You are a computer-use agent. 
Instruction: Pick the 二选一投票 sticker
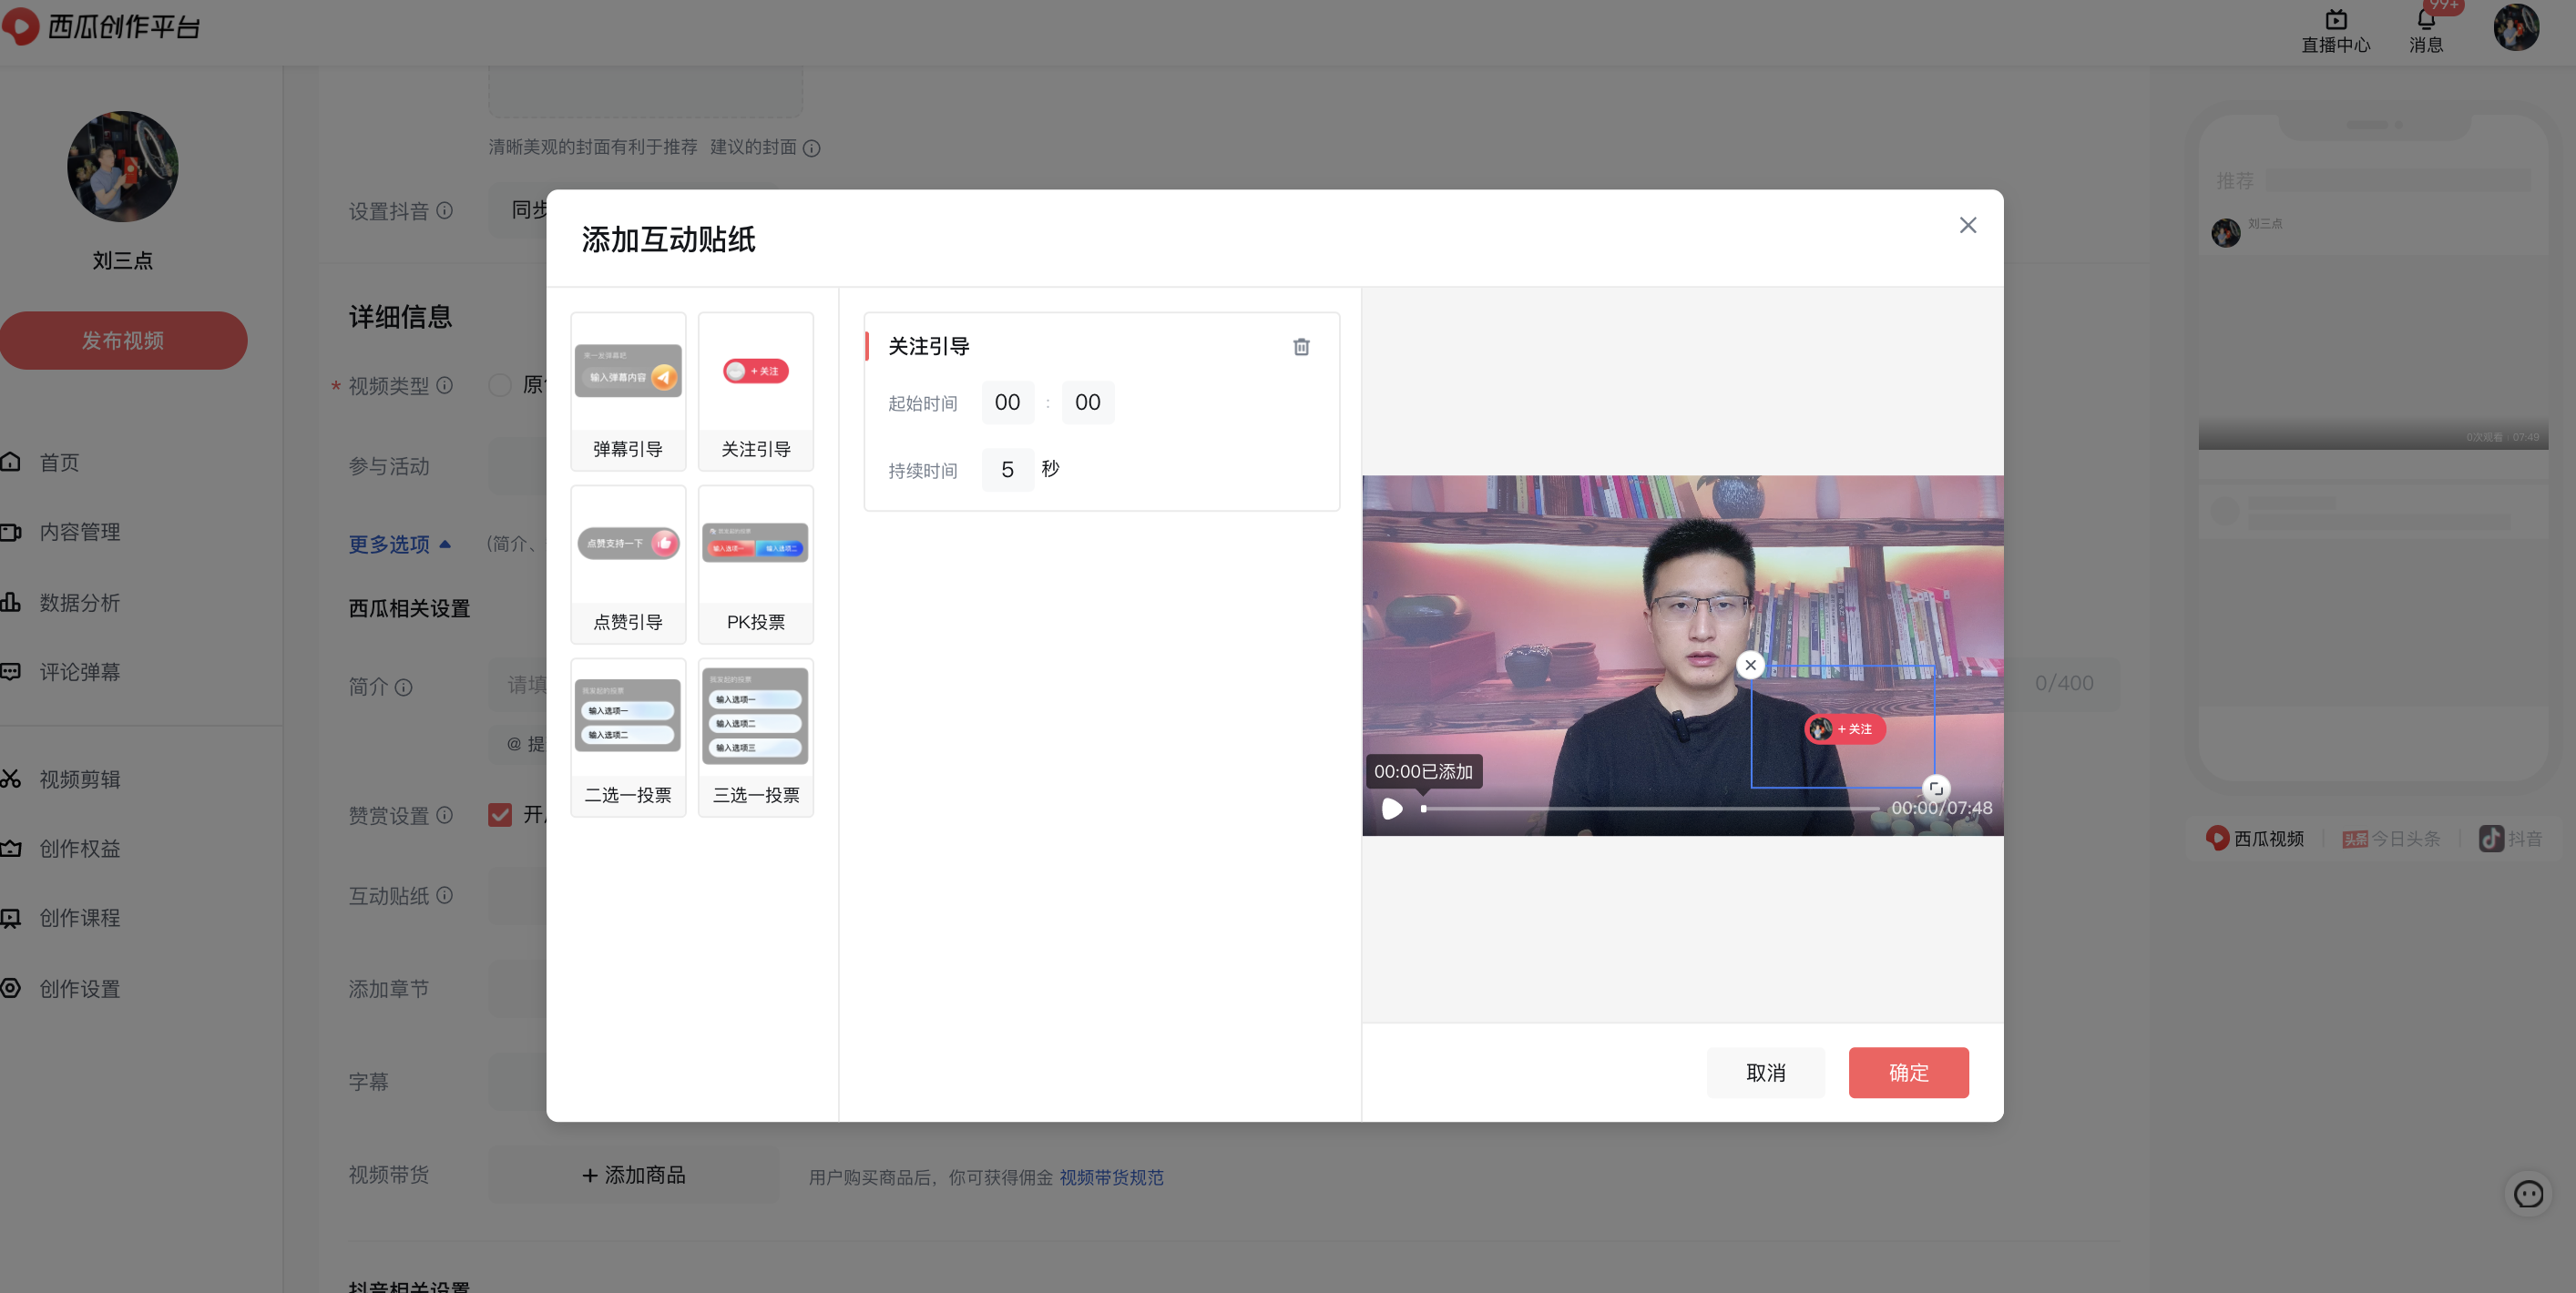(x=628, y=737)
